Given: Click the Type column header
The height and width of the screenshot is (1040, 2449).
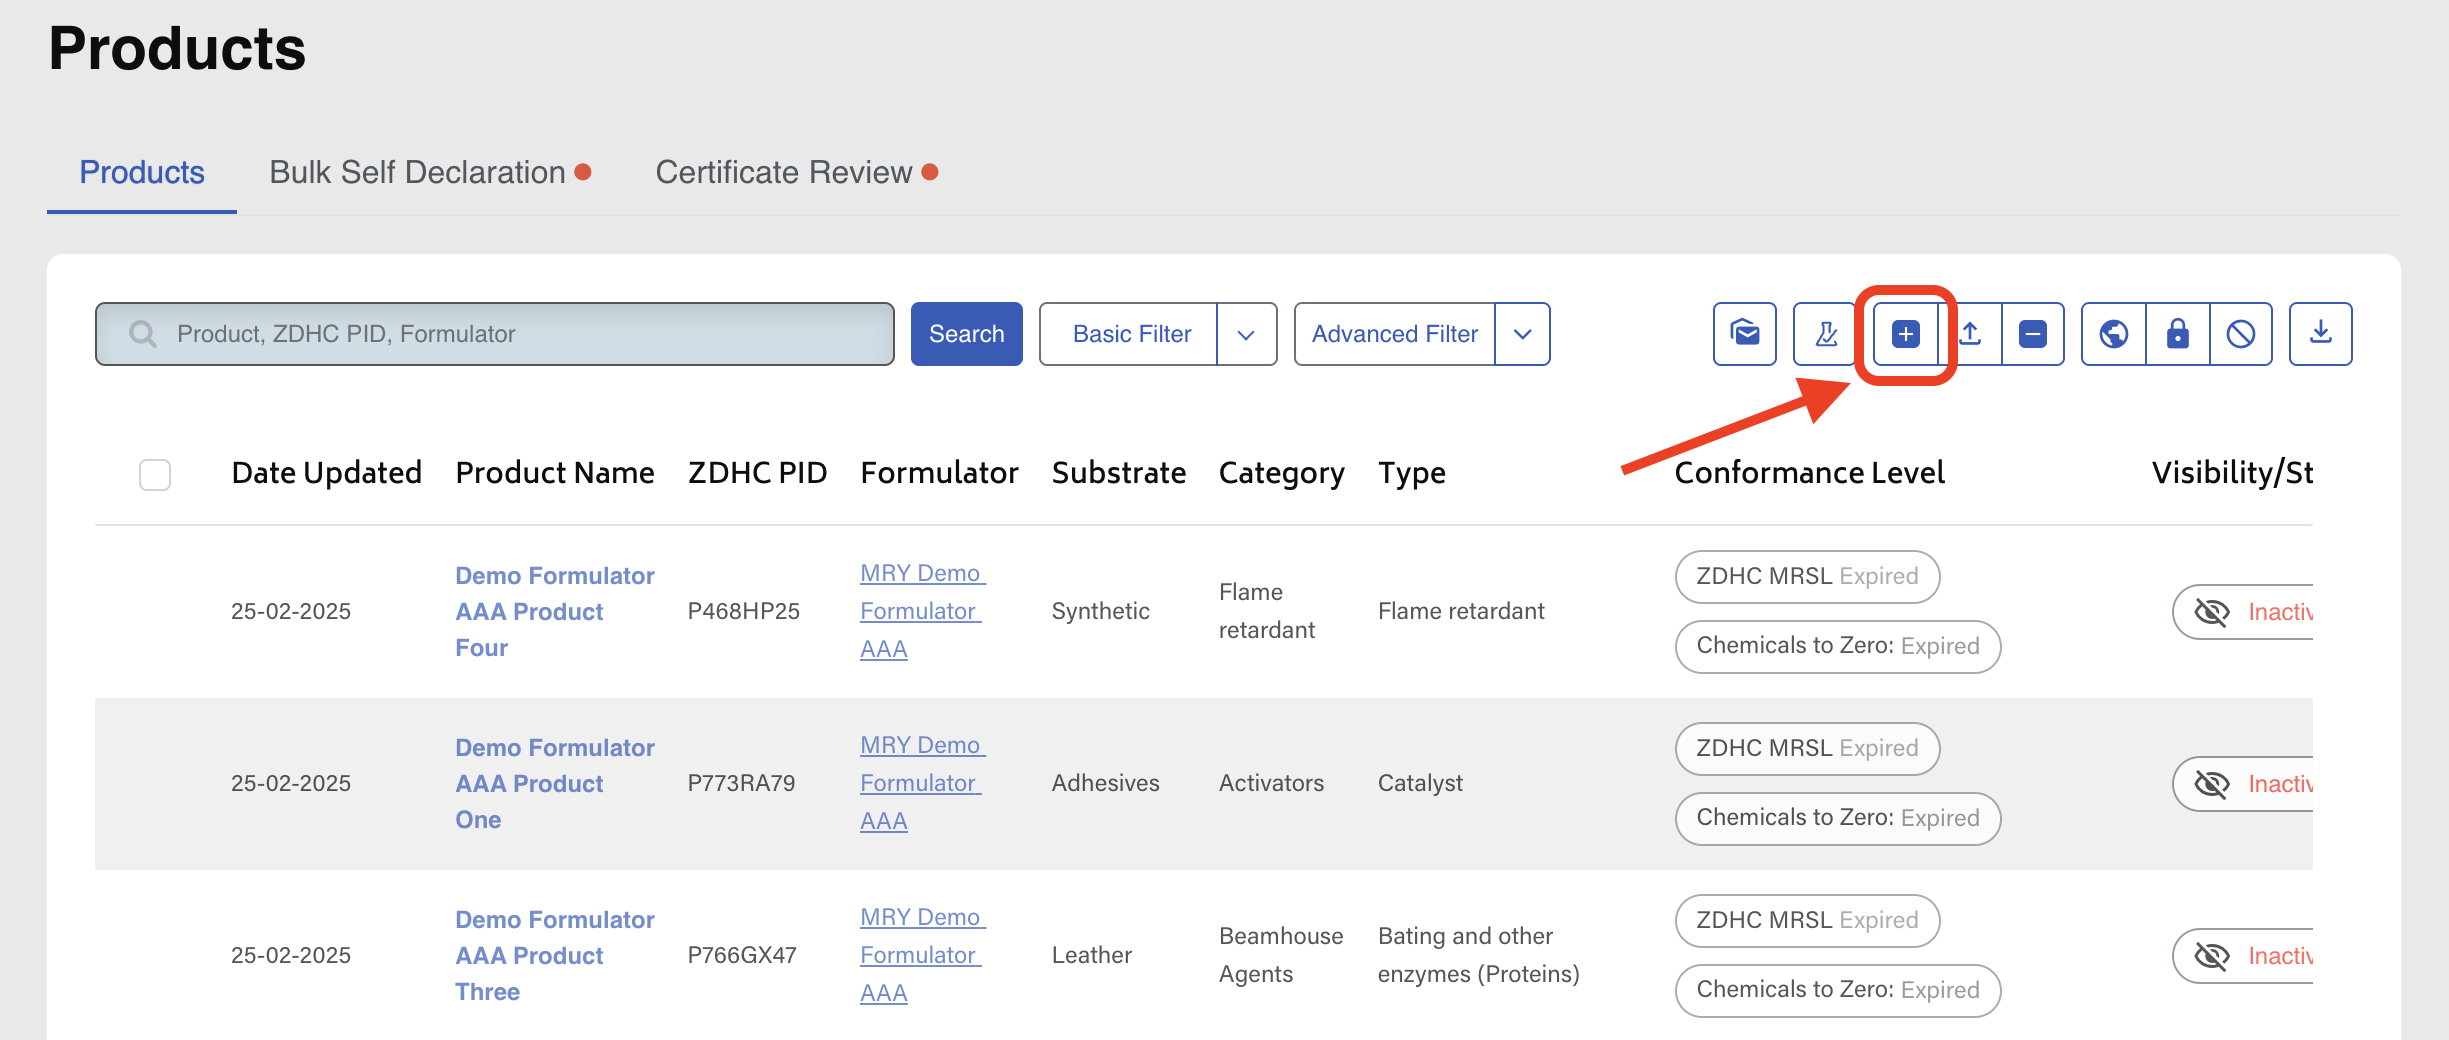Looking at the screenshot, I should [x=1411, y=474].
